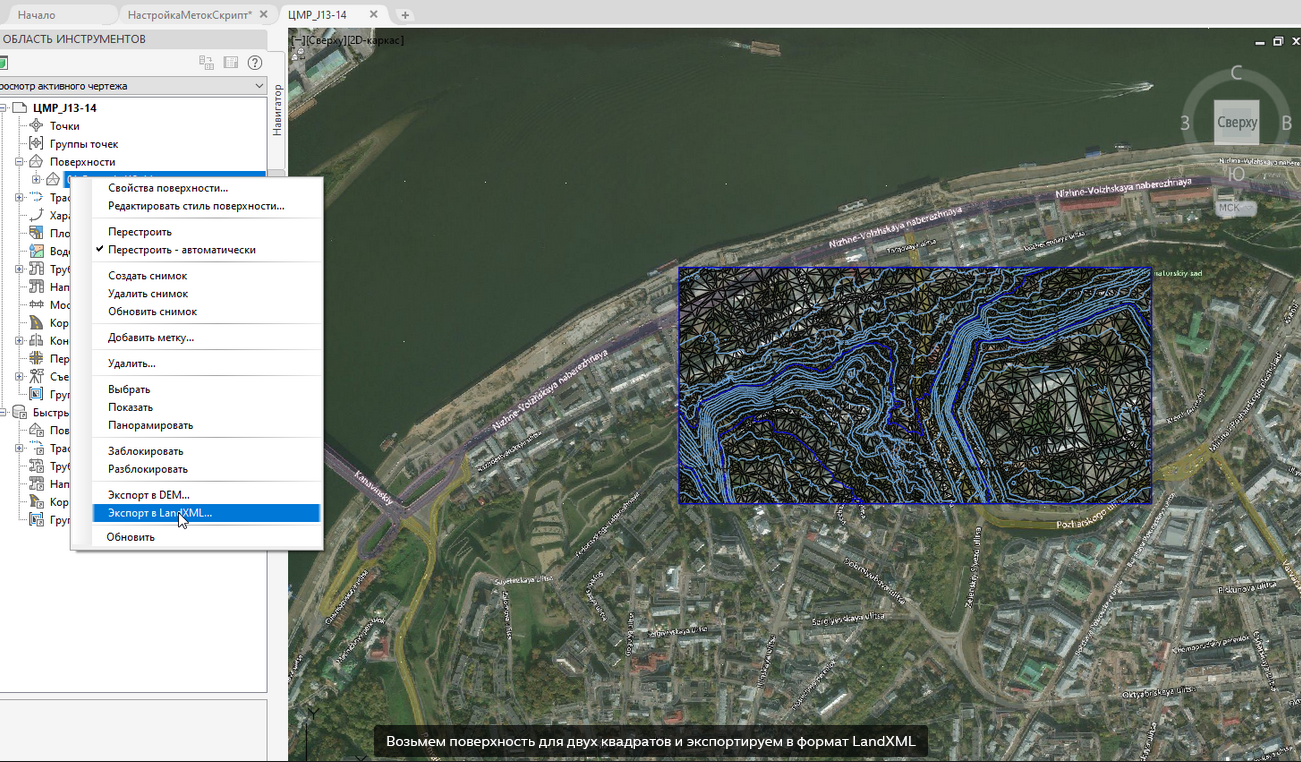Open the Просмотр активного чертежа dropdown
This screenshot has height=762, width=1301.
(259, 86)
